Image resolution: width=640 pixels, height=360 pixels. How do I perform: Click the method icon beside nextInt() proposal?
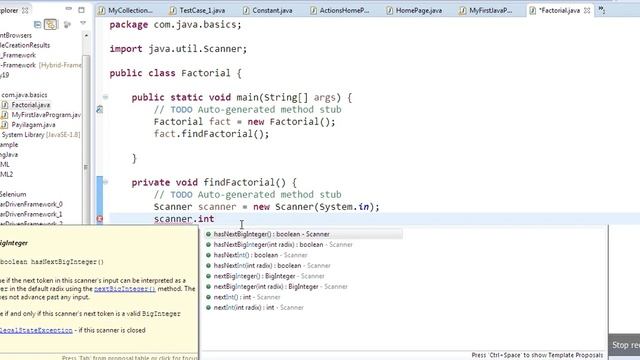(208, 297)
